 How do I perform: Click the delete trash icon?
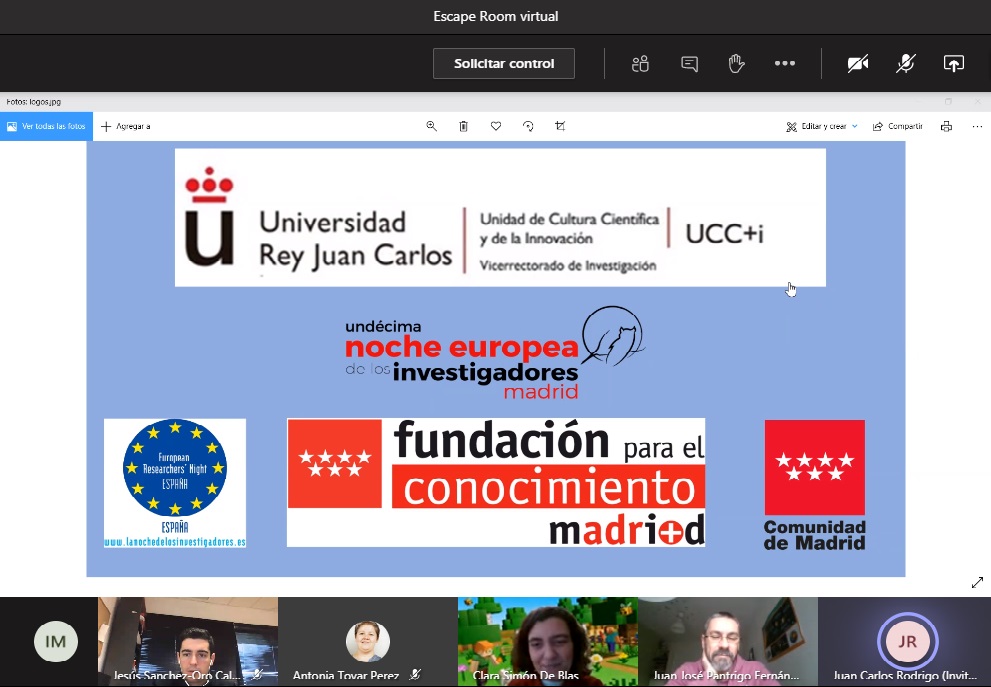pos(463,126)
